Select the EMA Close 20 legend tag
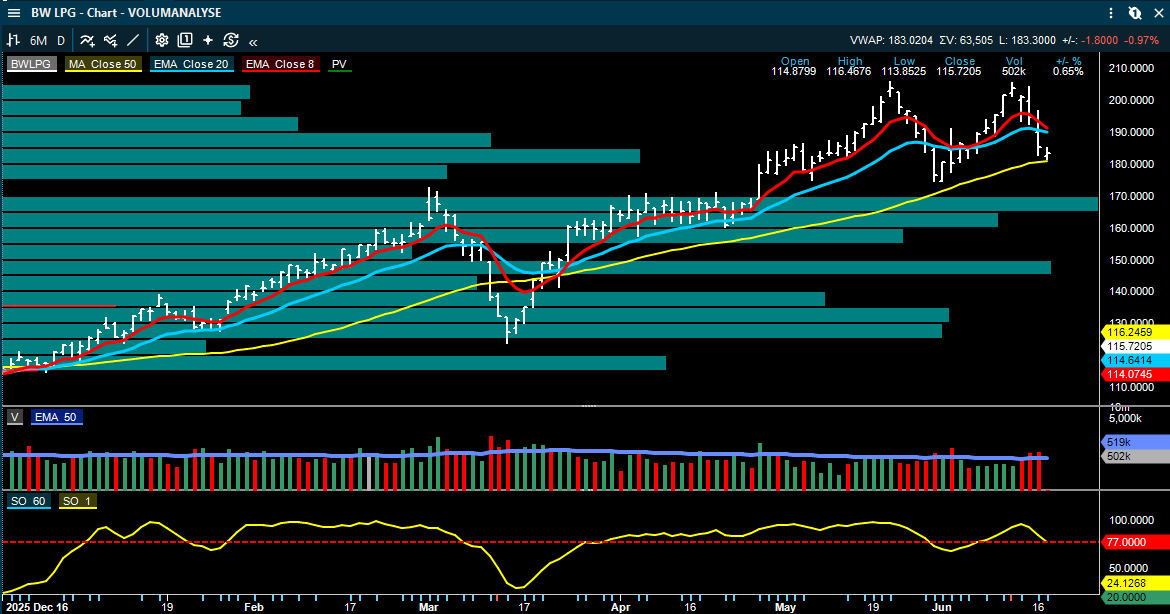1170x614 pixels. (191, 64)
